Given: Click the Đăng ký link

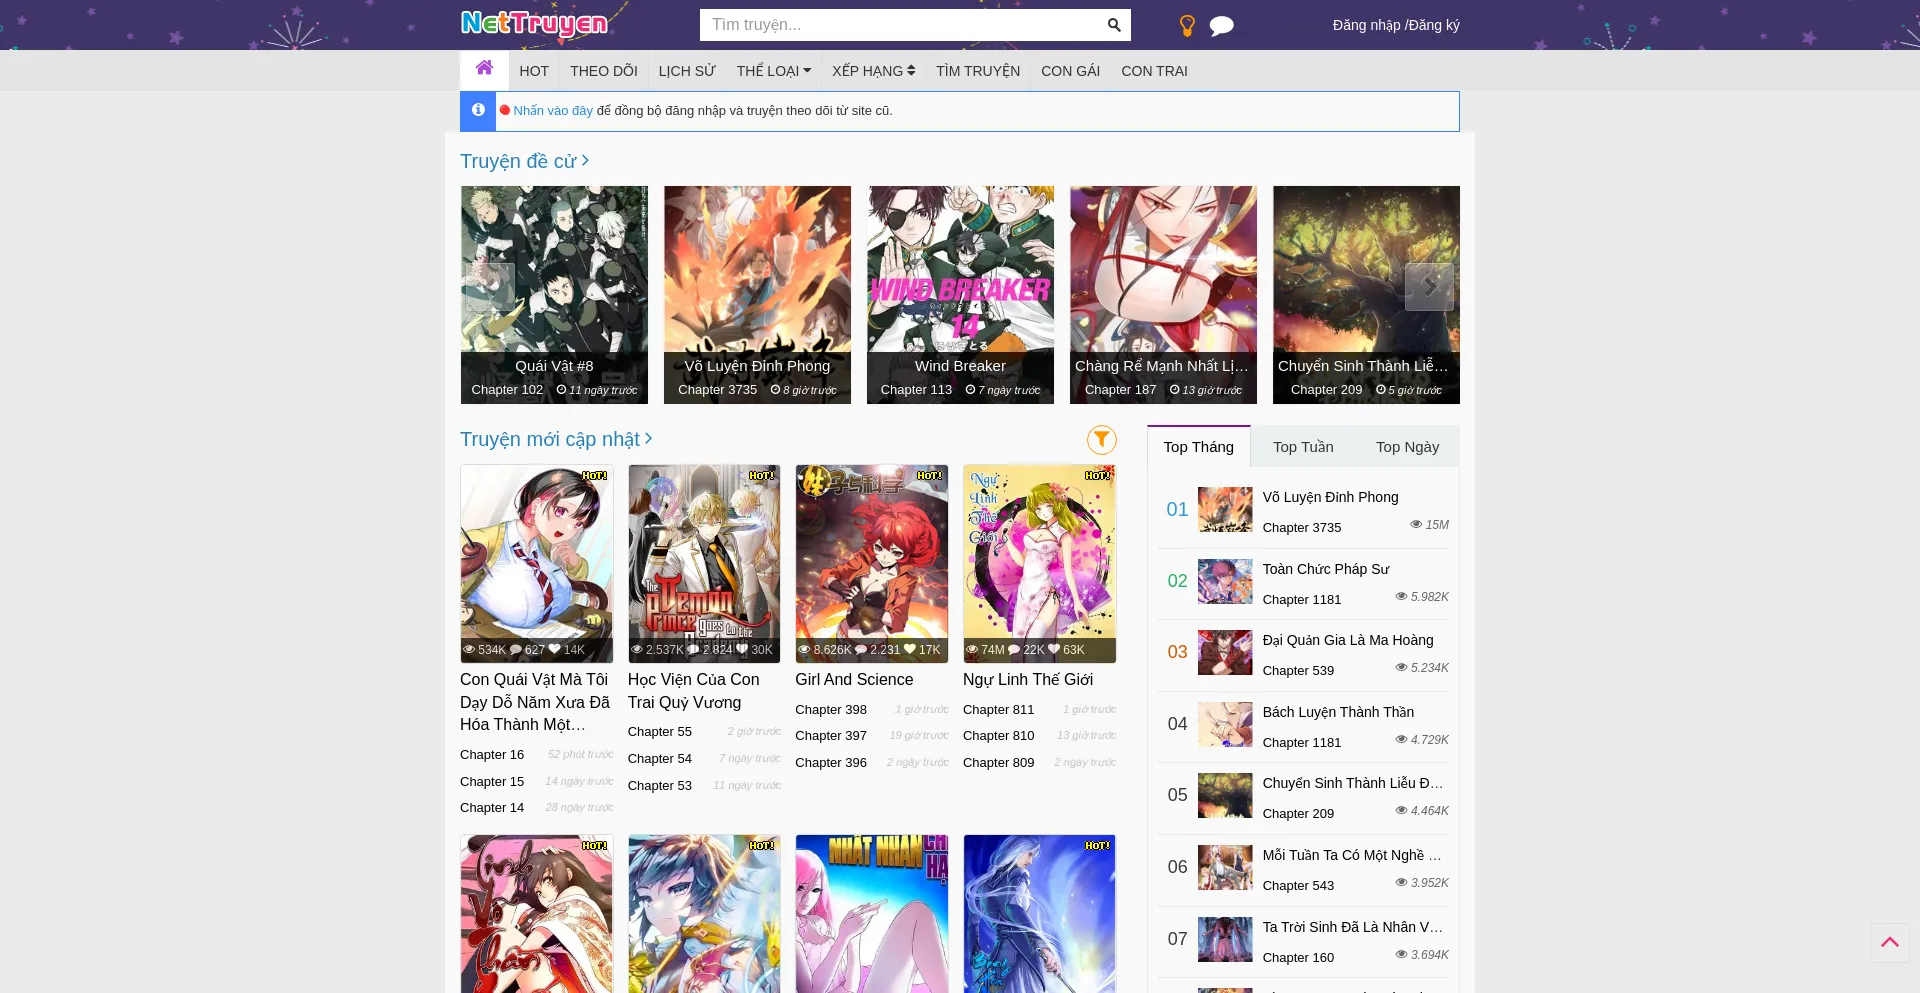Looking at the screenshot, I should coord(1434,25).
